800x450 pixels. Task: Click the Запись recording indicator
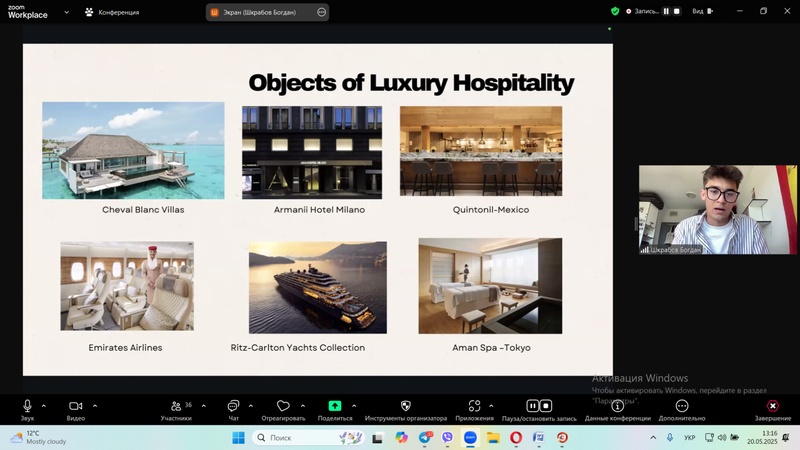click(x=642, y=11)
